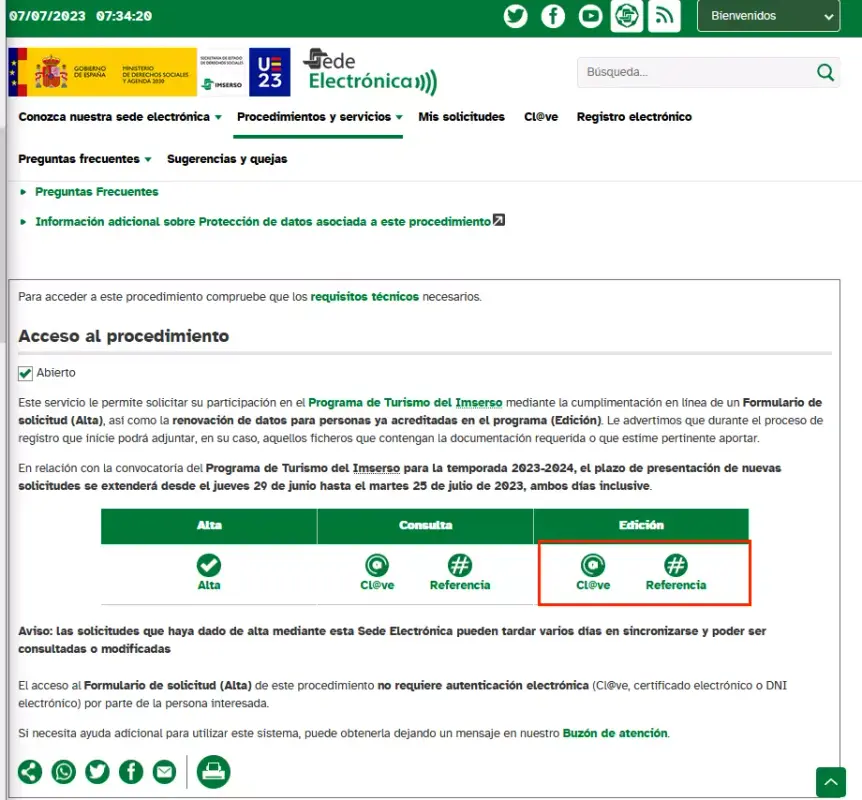Click the Sede Electrónica logo

pos(370,72)
